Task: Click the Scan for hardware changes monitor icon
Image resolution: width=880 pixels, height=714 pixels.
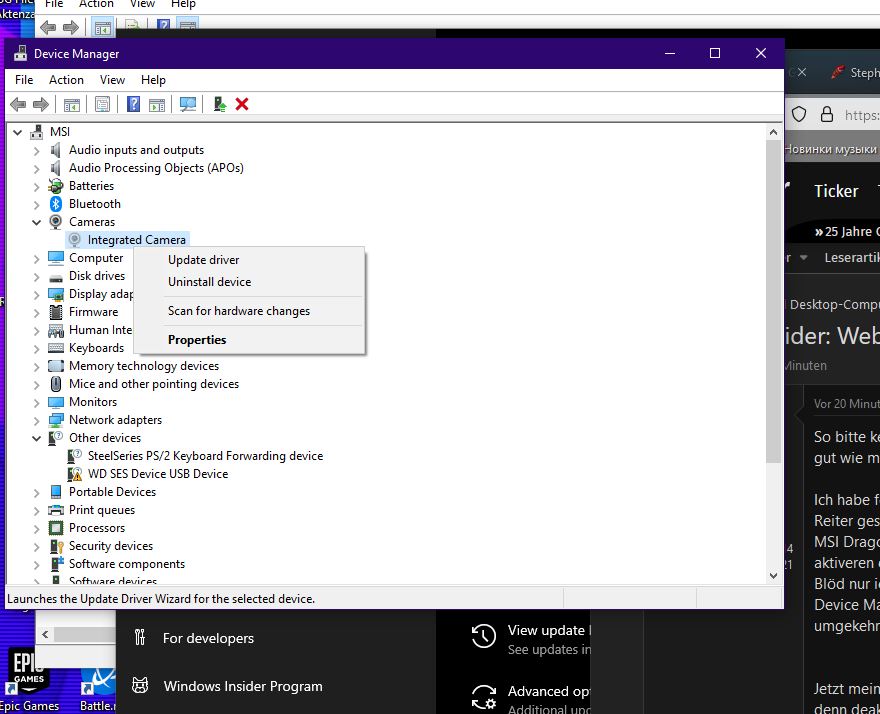Action: click(187, 104)
